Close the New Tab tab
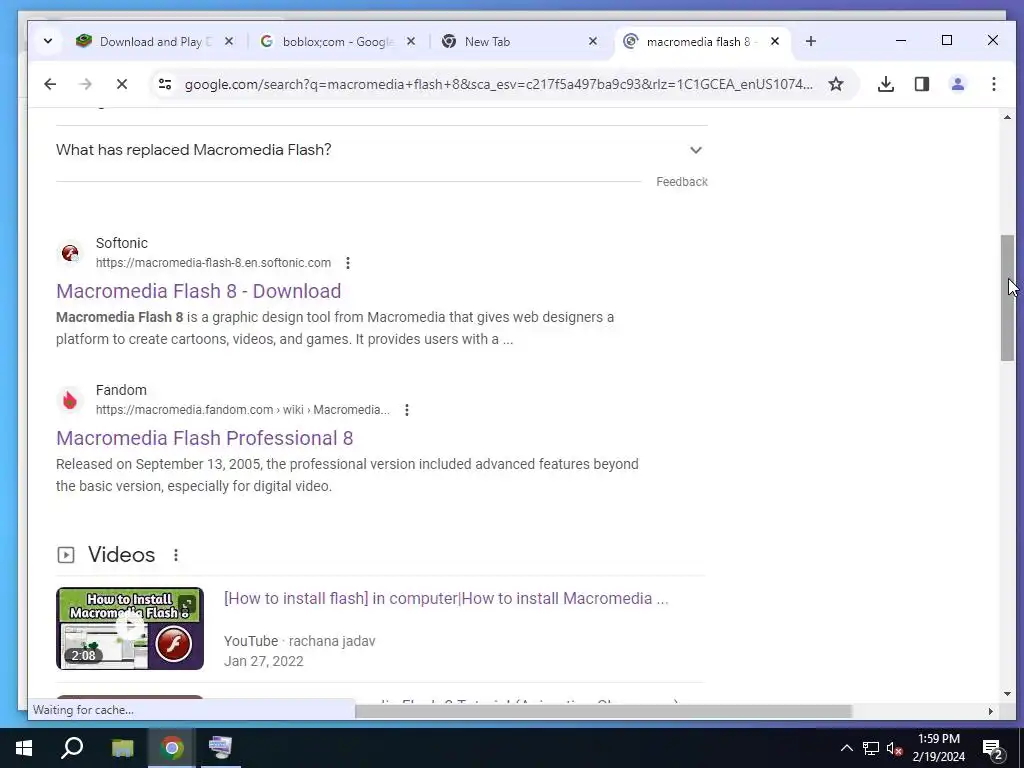The image size is (1024, 768). pos(593,41)
